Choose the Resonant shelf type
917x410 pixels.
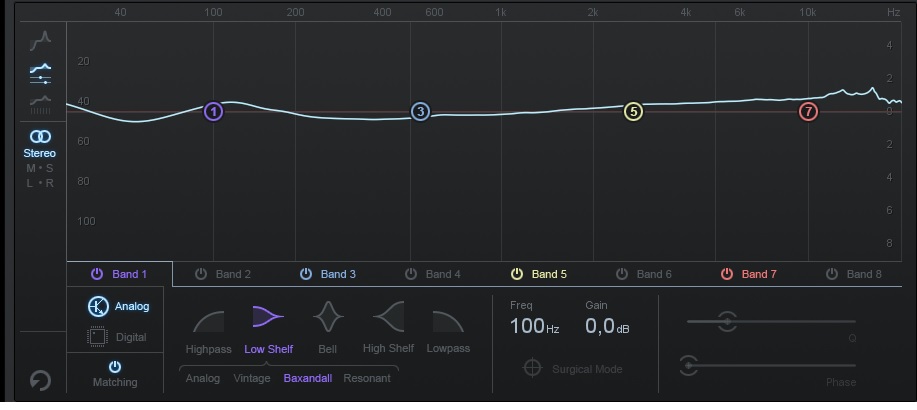[x=367, y=379]
